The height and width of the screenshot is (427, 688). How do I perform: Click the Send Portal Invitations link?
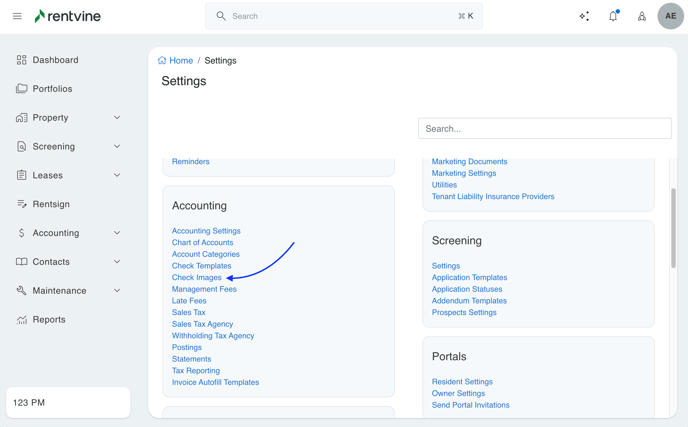470,405
